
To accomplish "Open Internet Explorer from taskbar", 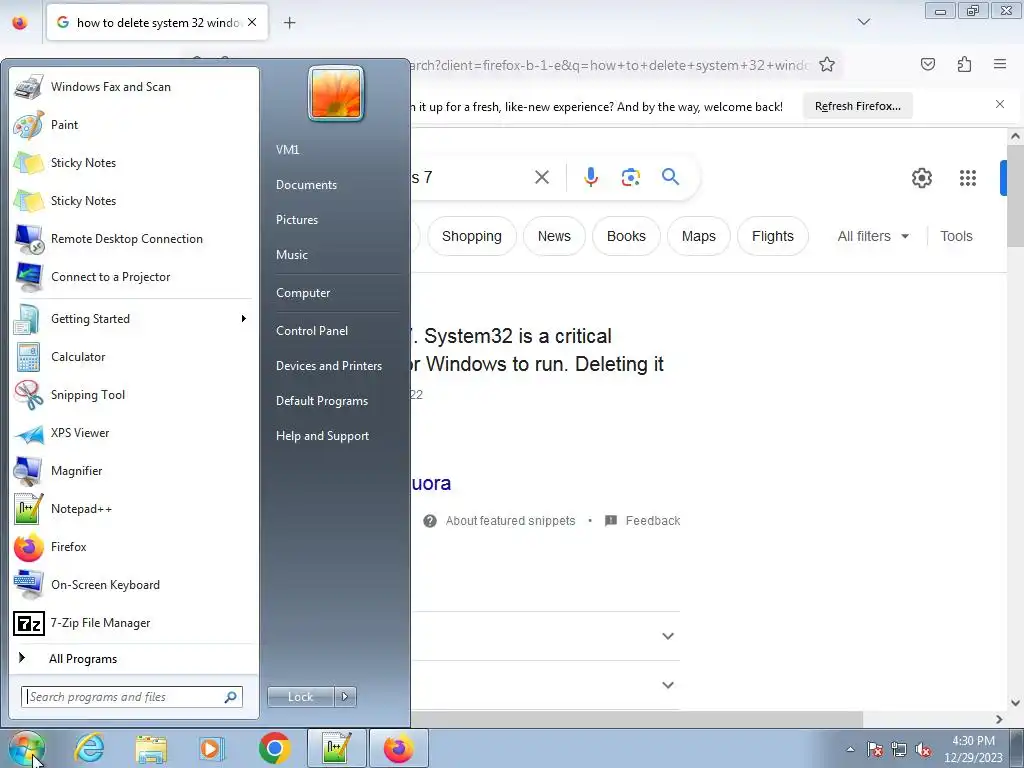I will (x=89, y=748).
